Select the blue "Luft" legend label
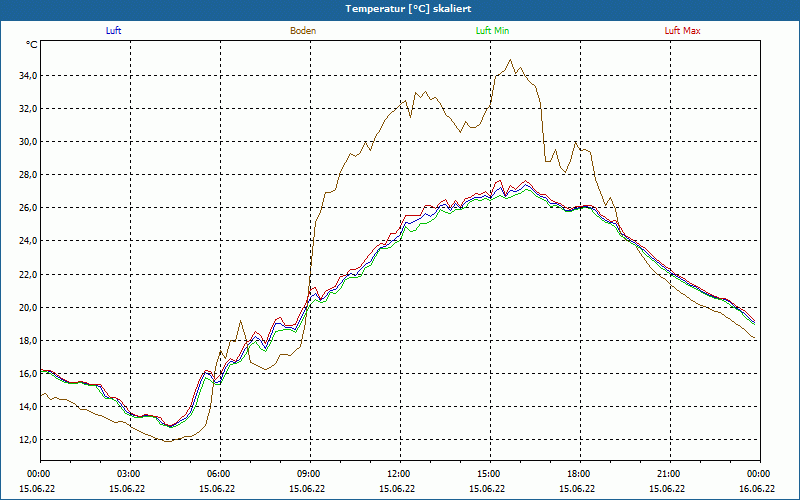 [113, 31]
